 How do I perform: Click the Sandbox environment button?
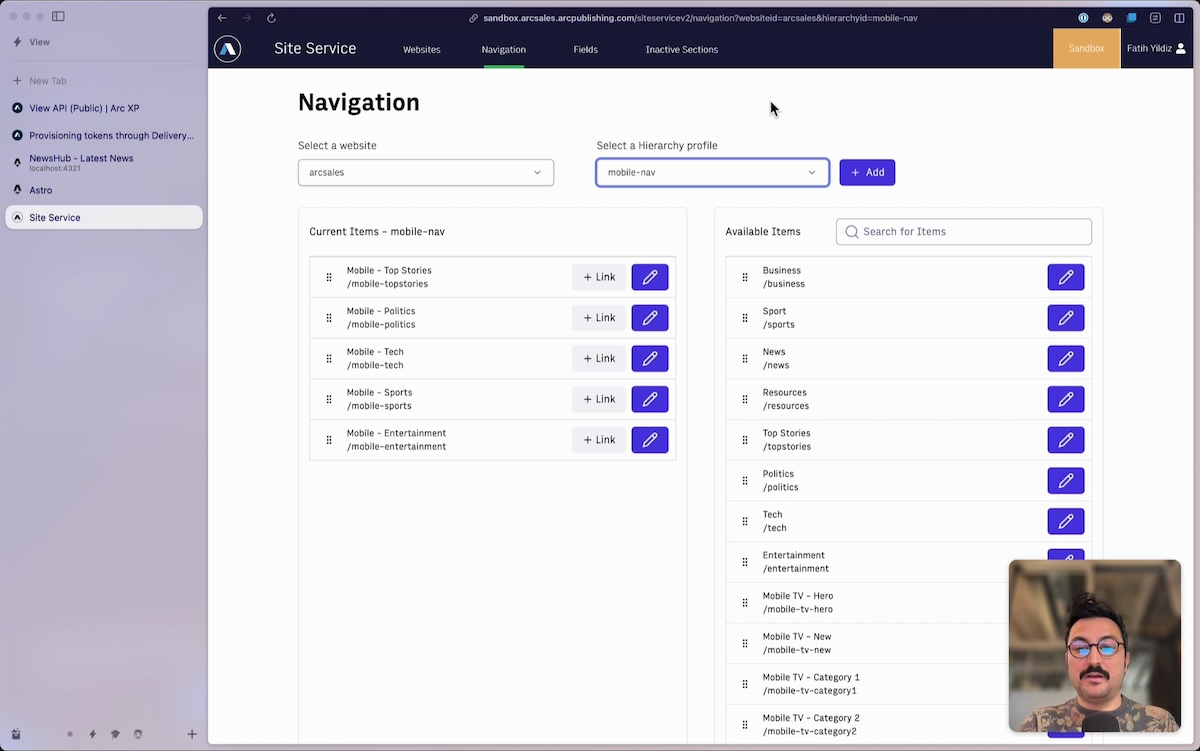point(1086,48)
